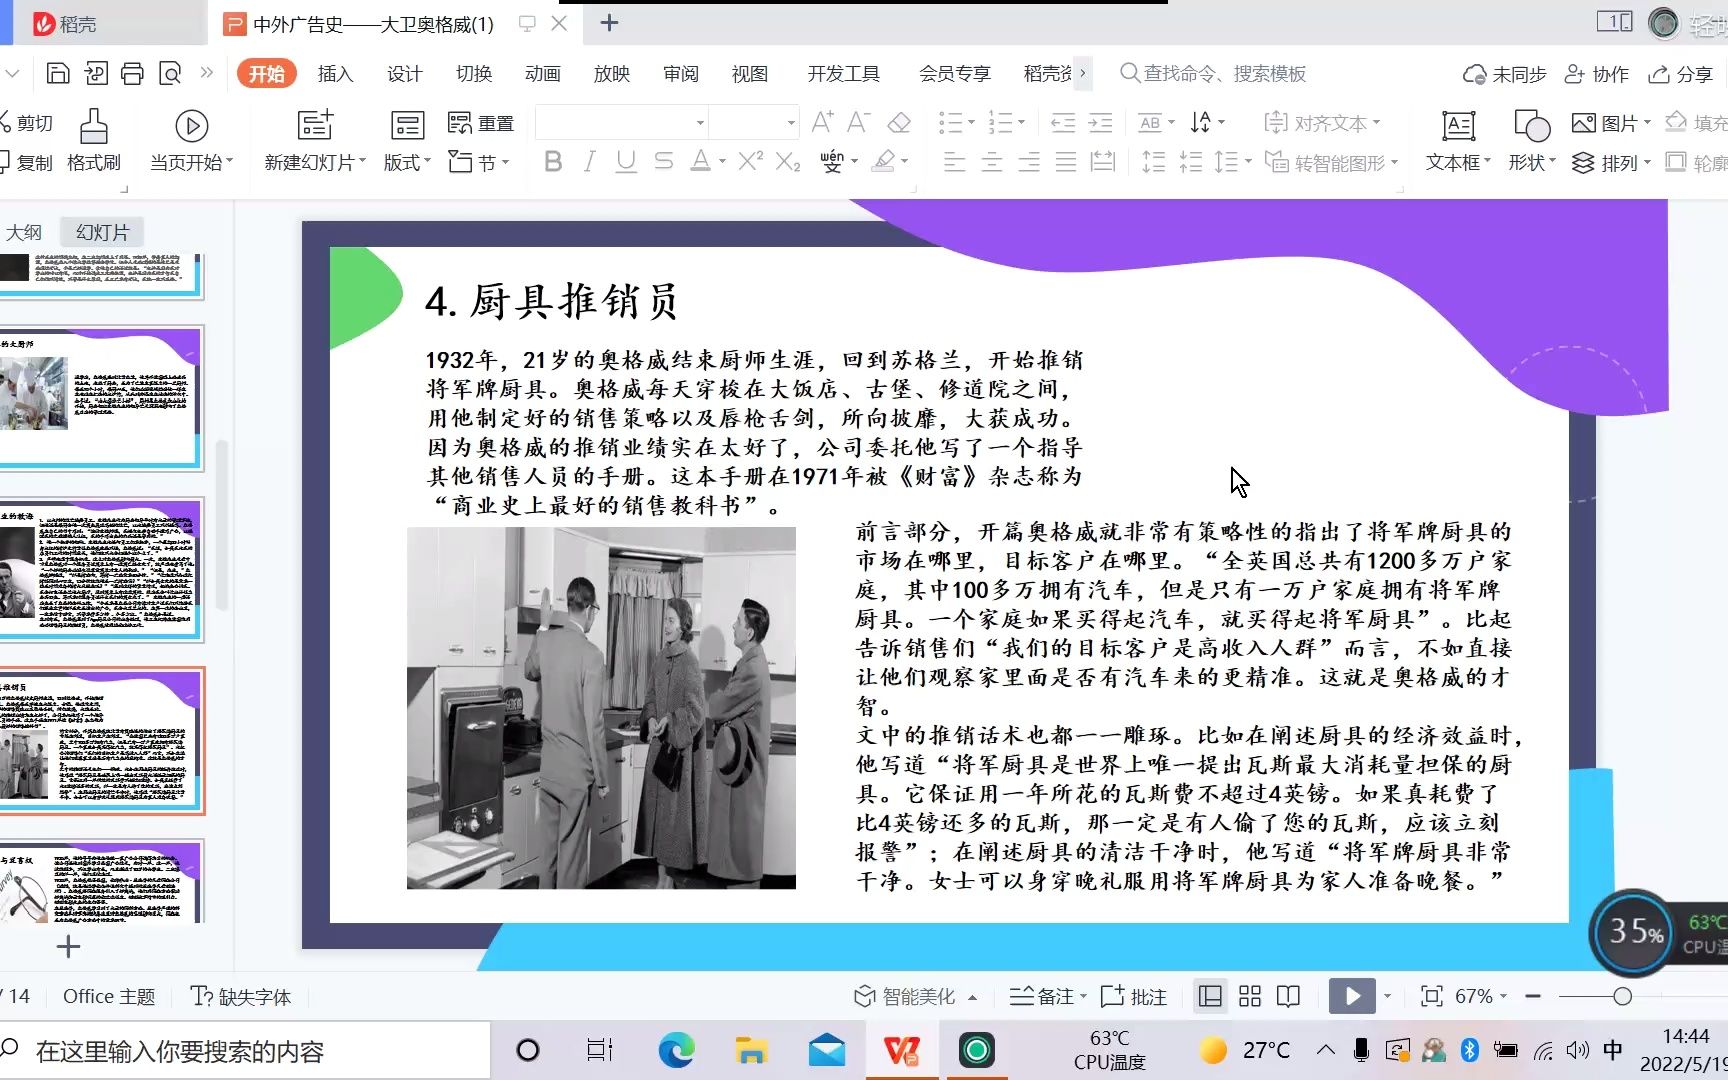Screen dimensions: 1728x1080
Task: Switch to Outline (大纲) pane
Action: pos(24,232)
